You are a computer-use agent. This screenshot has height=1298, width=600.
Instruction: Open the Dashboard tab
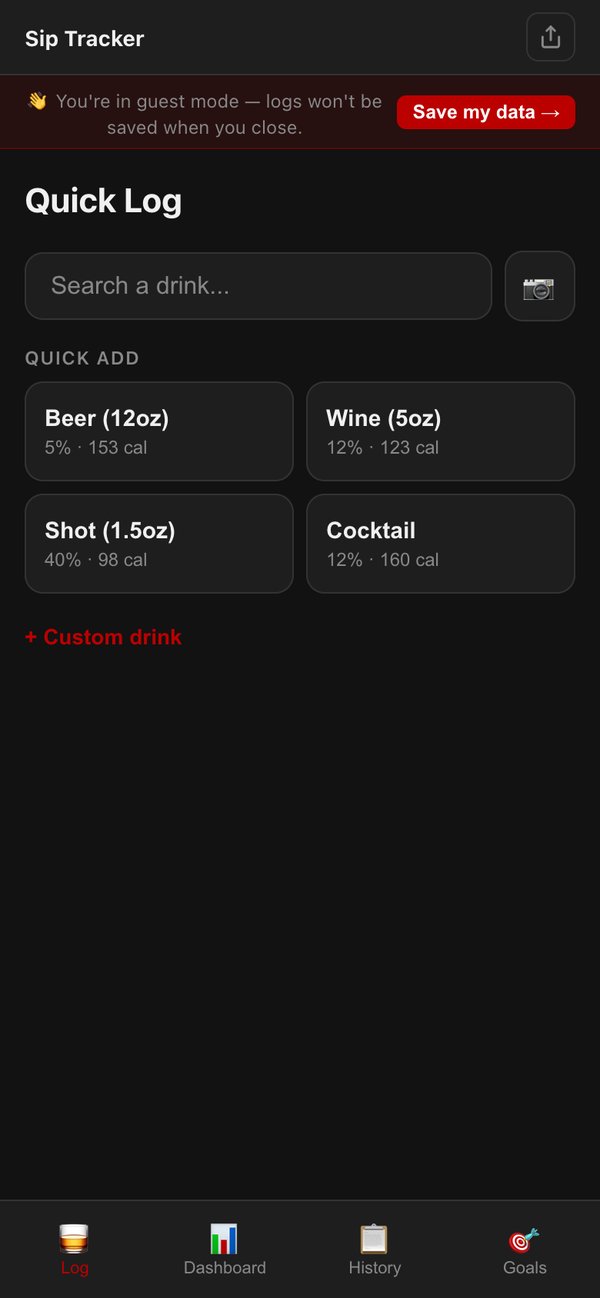point(224,1248)
